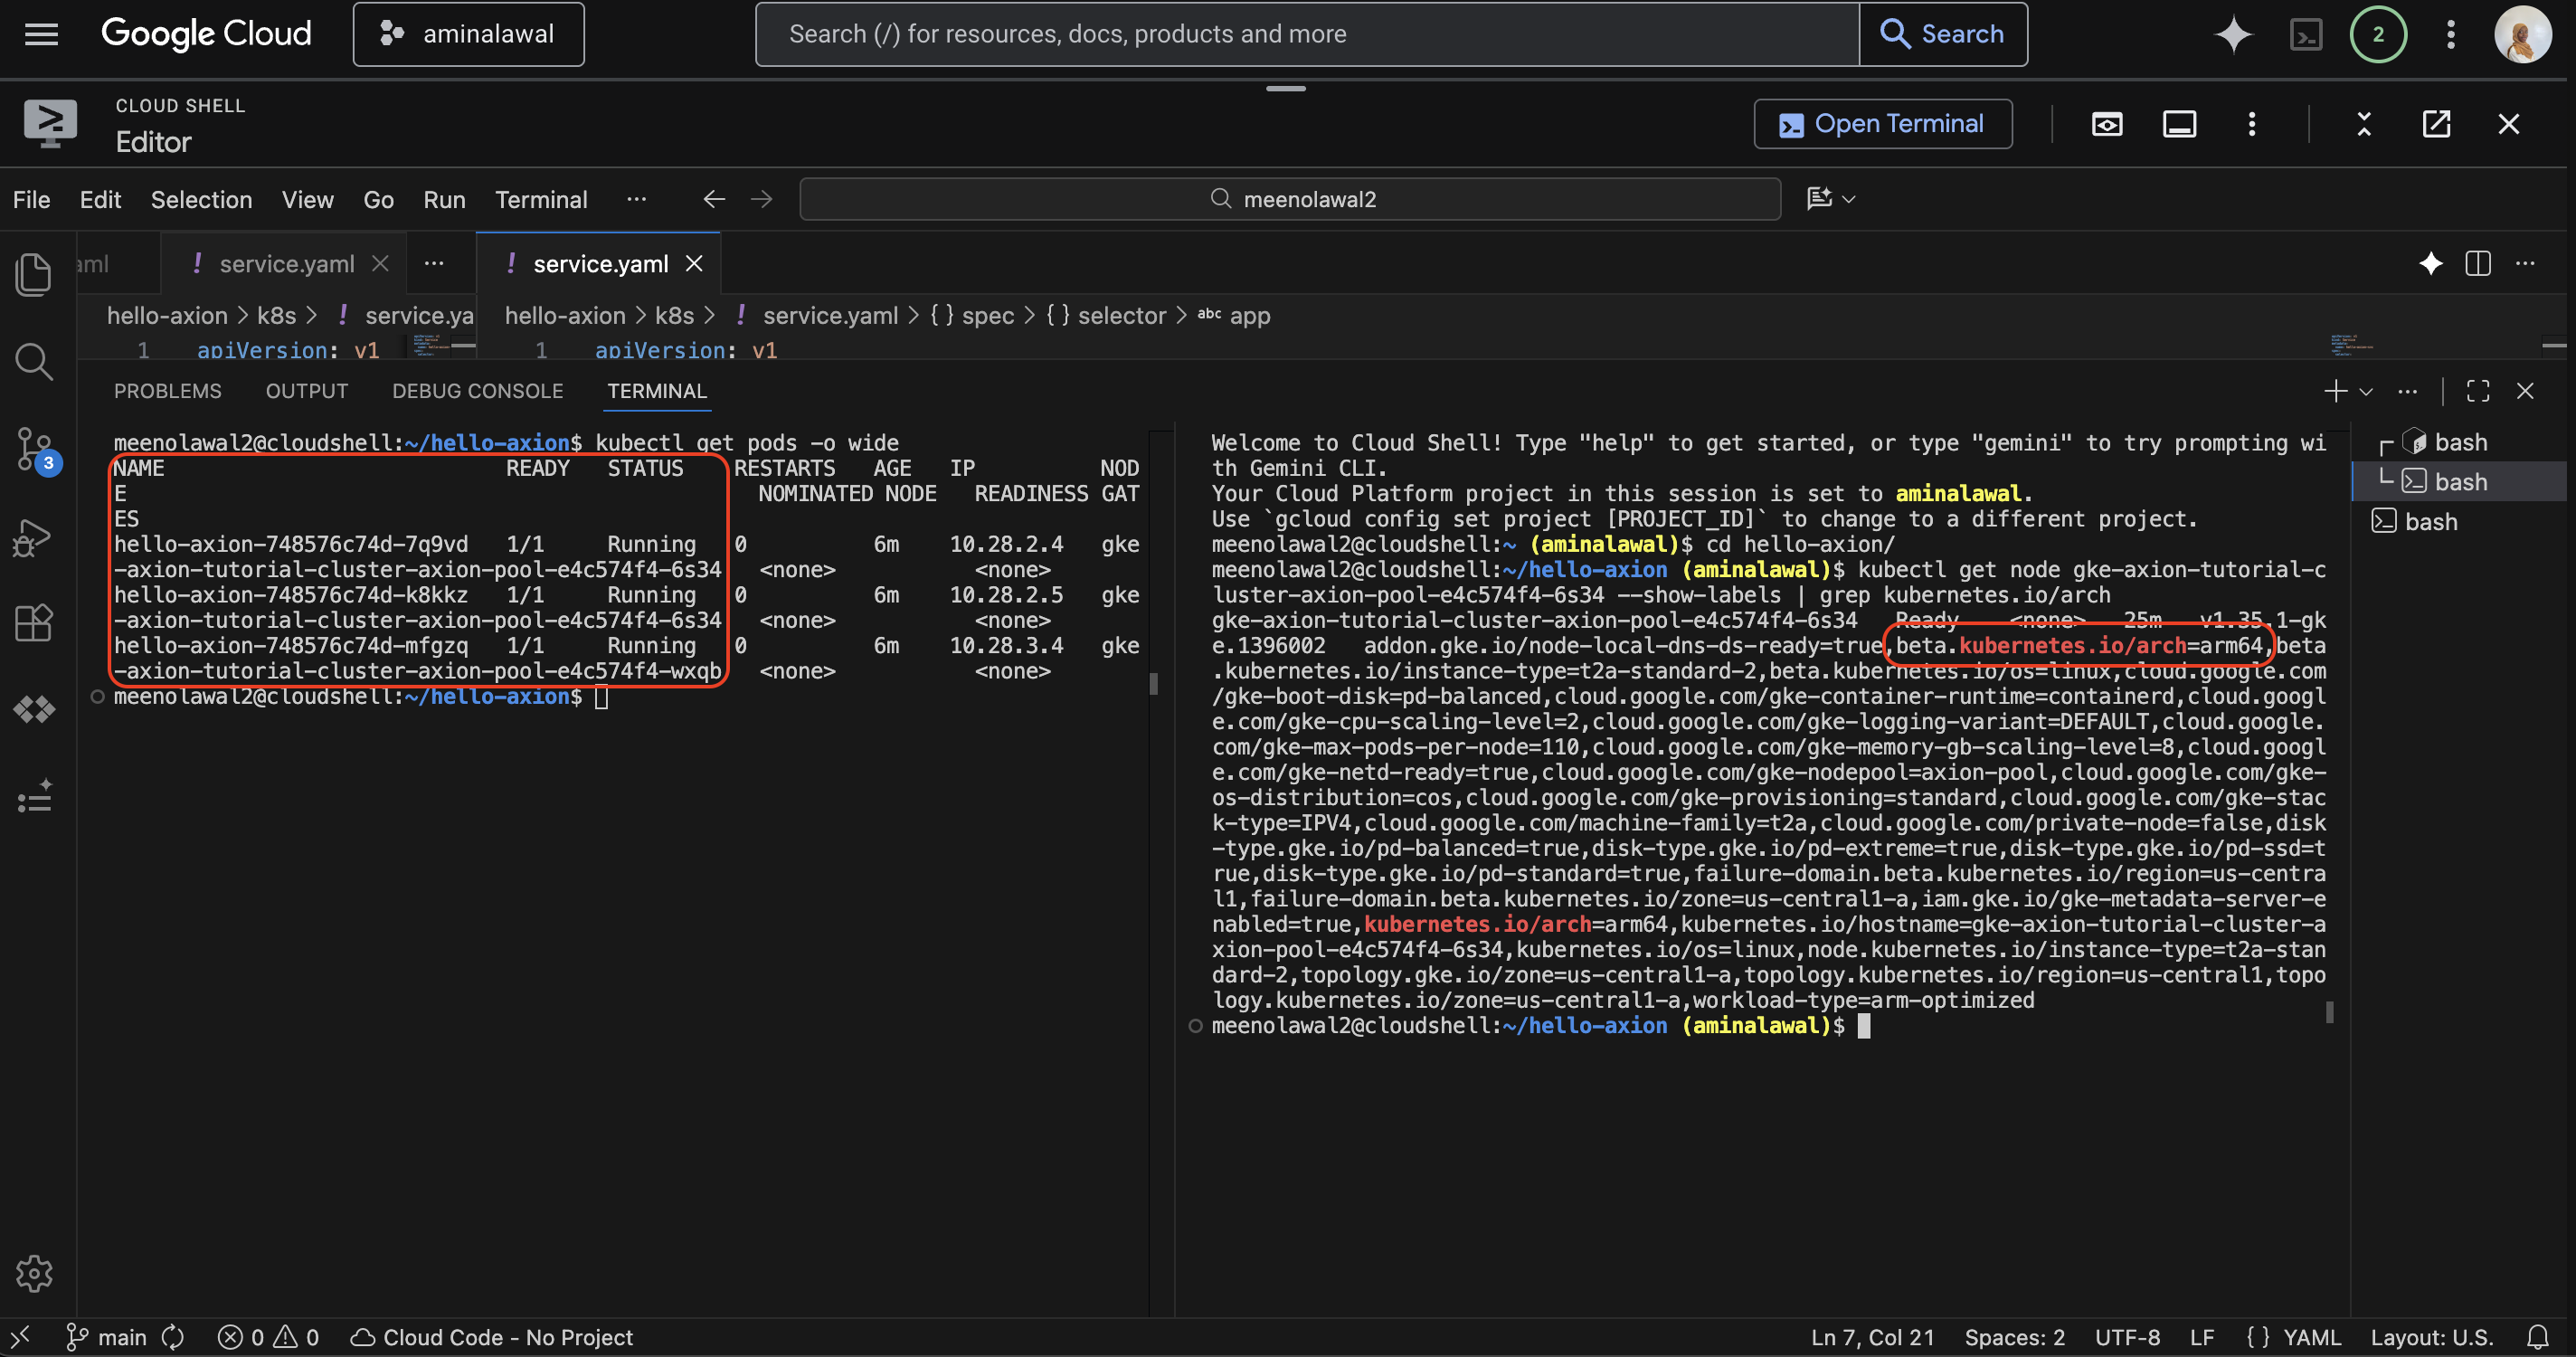Click Gemini sparkle icon in editor tab bar
2576x1357 pixels.
2430,264
